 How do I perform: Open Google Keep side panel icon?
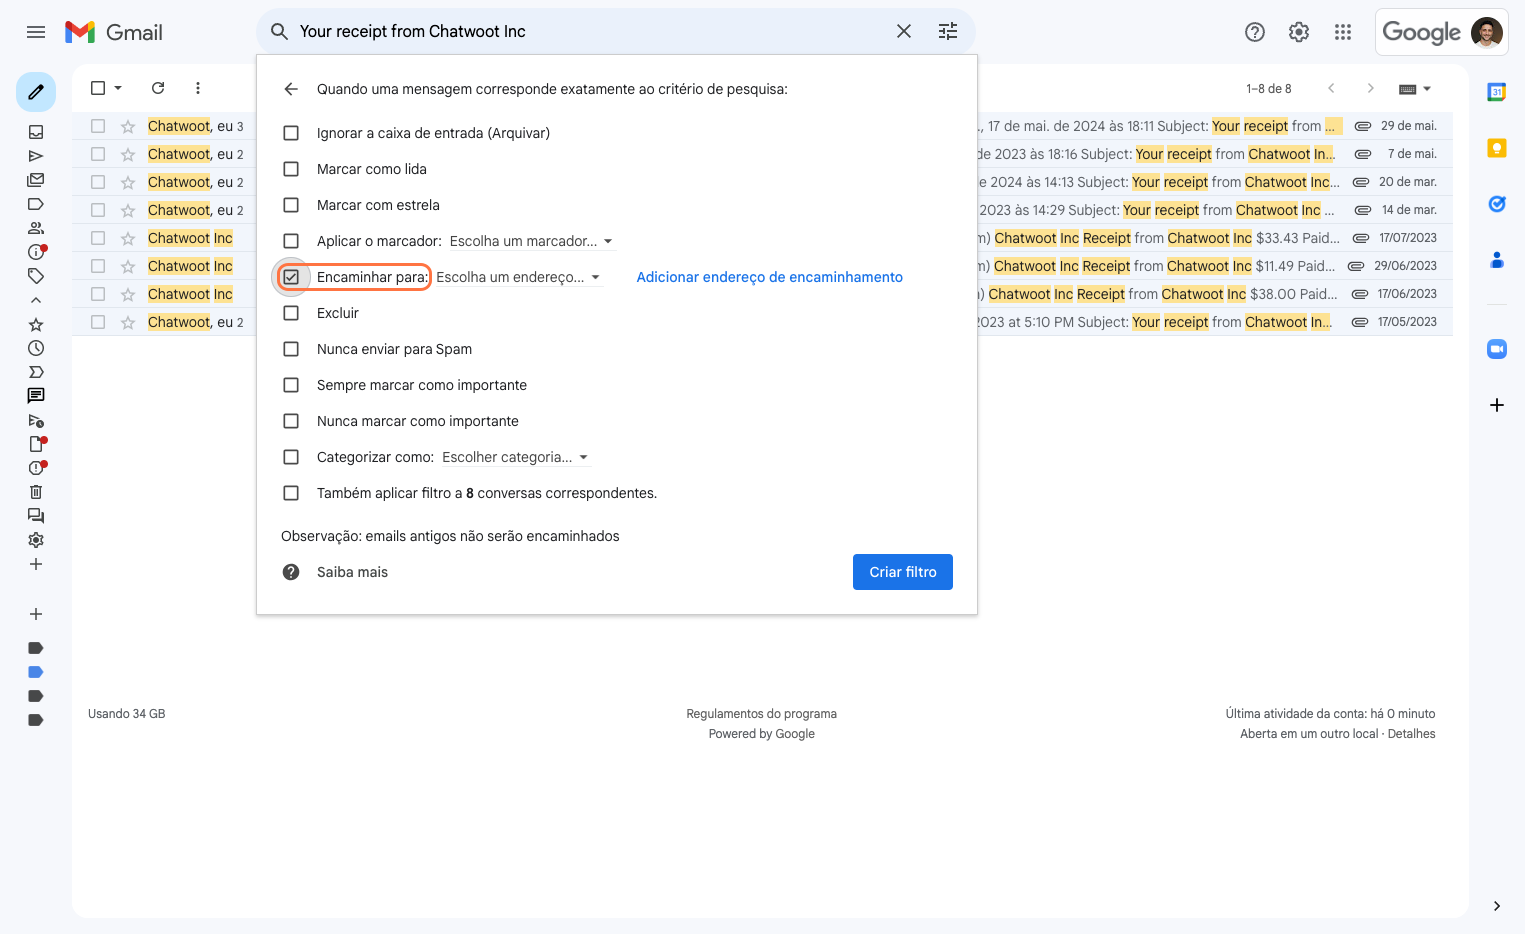(x=1497, y=148)
